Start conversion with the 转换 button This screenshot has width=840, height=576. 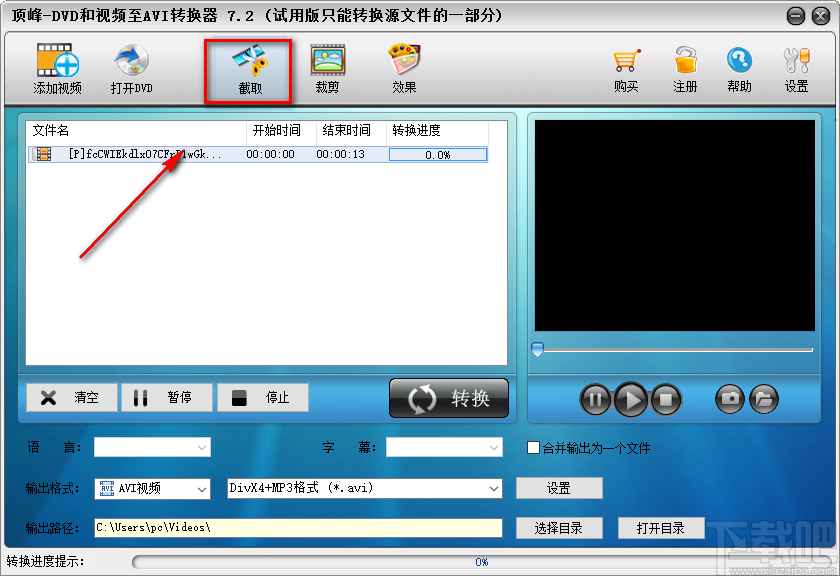click(x=449, y=398)
